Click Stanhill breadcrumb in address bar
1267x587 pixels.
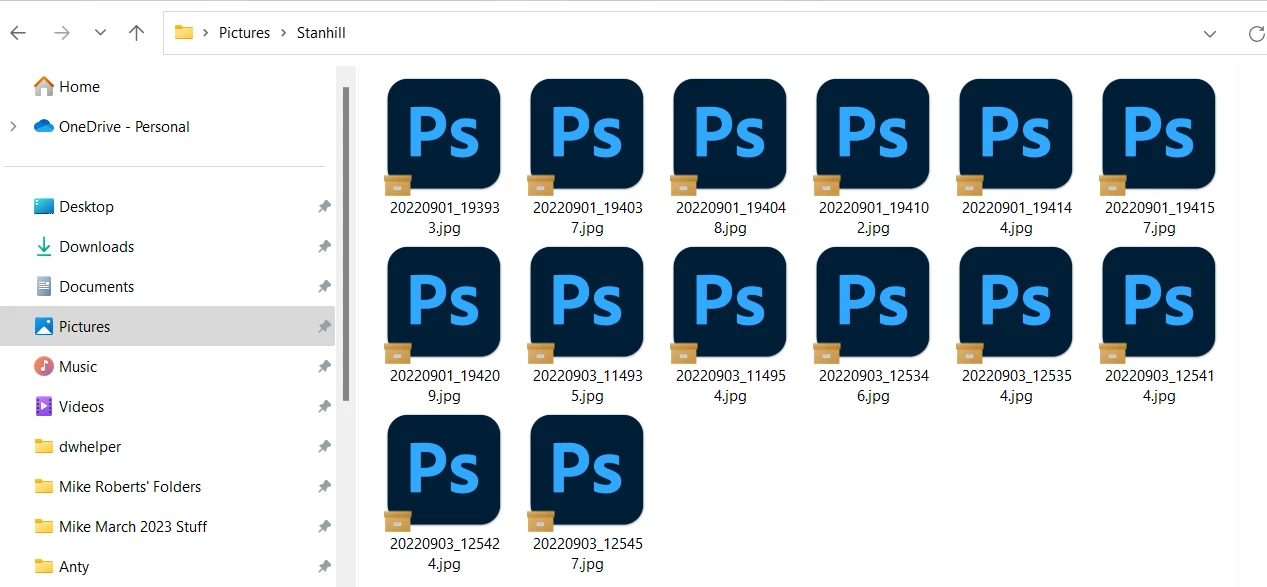click(321, 33)
